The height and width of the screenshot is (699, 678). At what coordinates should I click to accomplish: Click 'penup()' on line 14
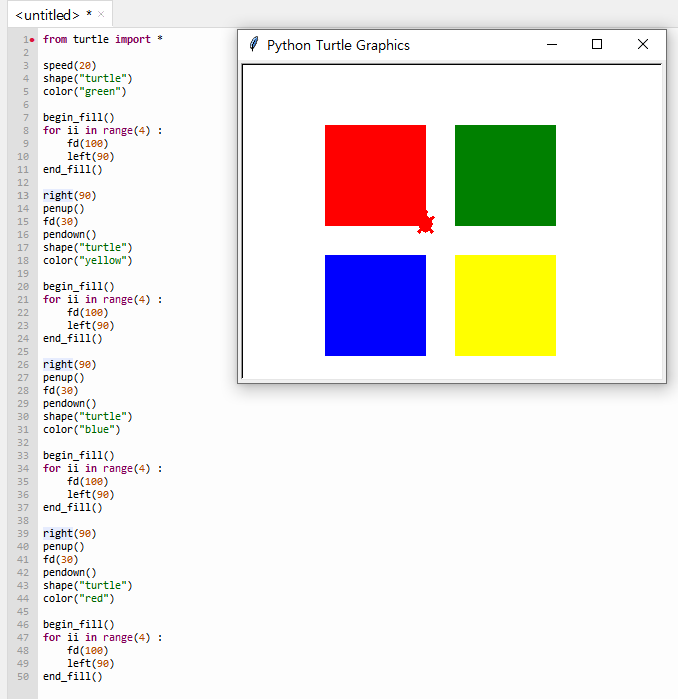[64, 208]
